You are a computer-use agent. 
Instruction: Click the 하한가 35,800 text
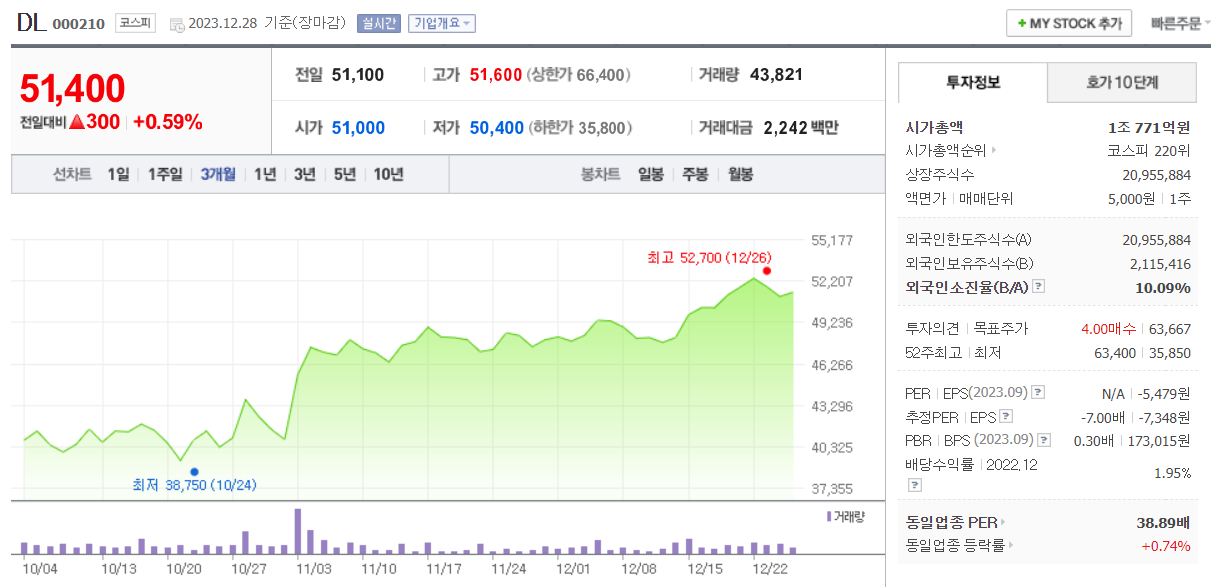(x=581, y=128)
